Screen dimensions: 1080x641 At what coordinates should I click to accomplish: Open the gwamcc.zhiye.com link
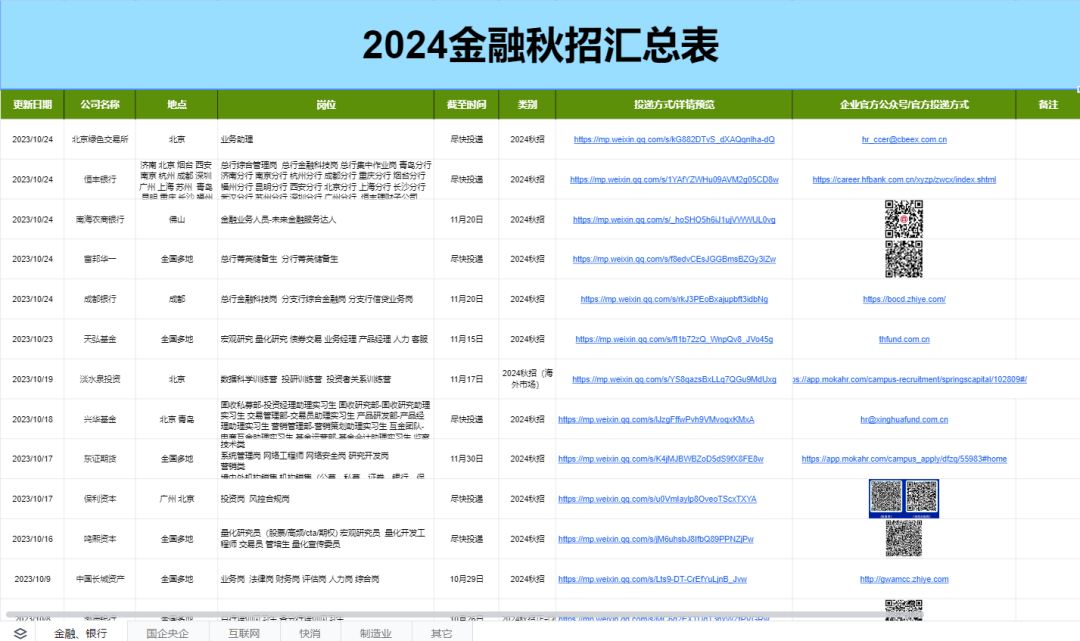(x=904, y=578)
